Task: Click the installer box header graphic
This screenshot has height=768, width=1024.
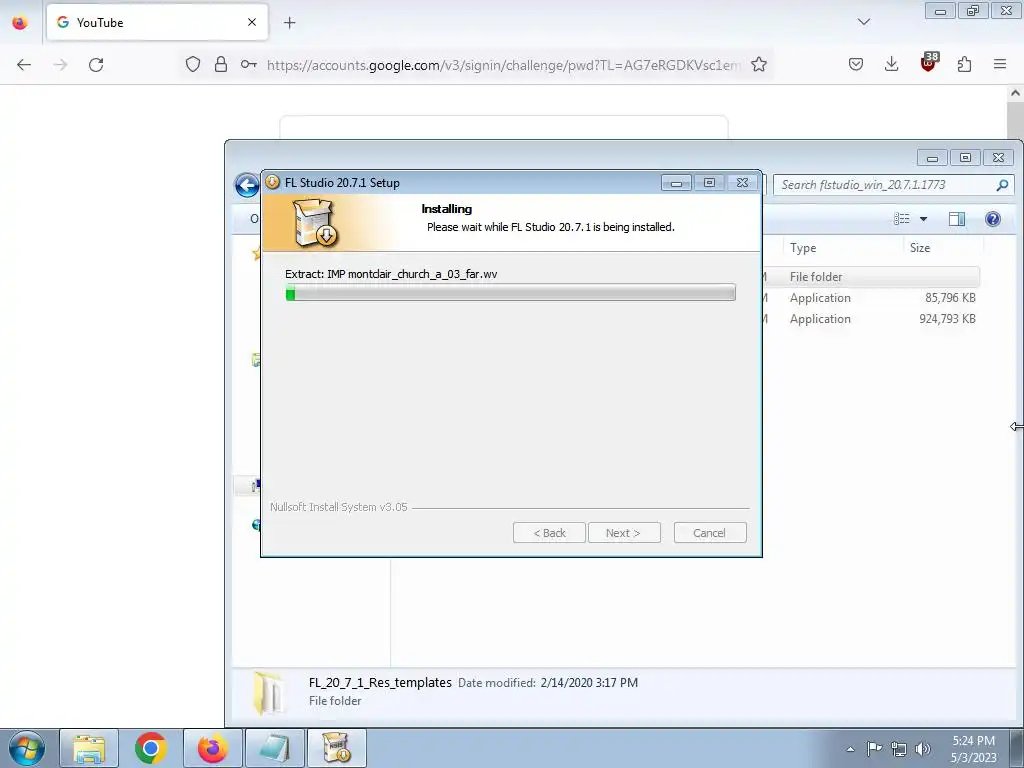Action: pyautogui.click(x=315, y=223)
